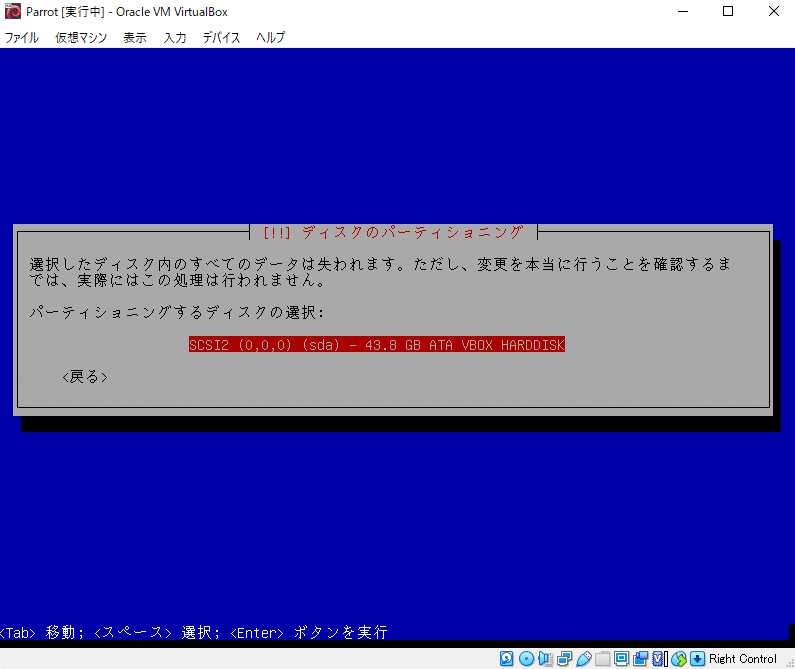
Task: Click the <戻る> back button
Action: click(x=85, y=377)
